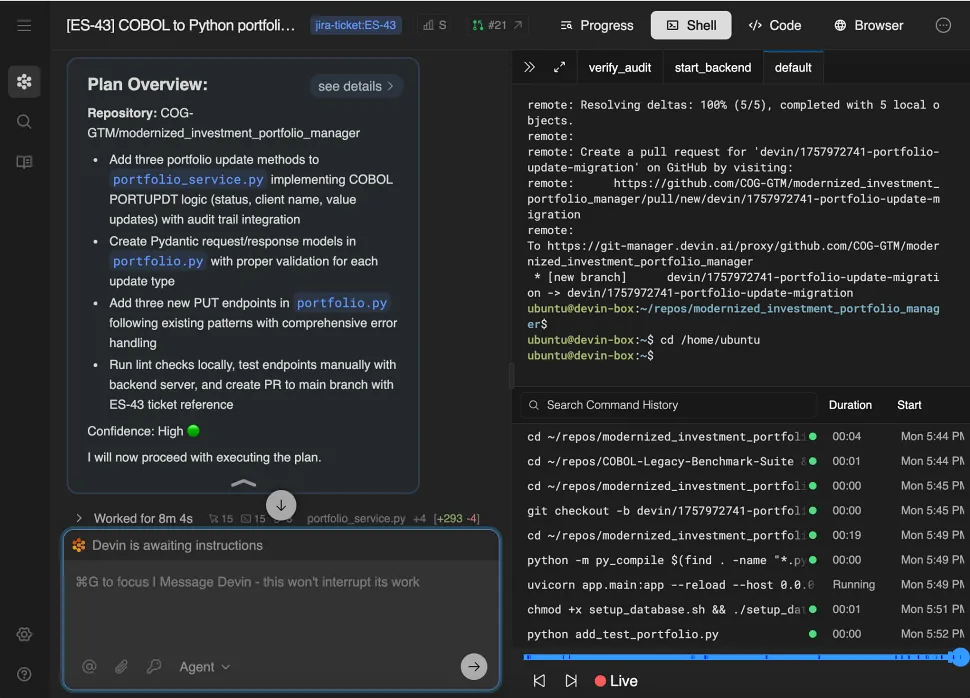Switch to the Progress tab
This screenshot has width=970, height=698.
coord(597,25)
